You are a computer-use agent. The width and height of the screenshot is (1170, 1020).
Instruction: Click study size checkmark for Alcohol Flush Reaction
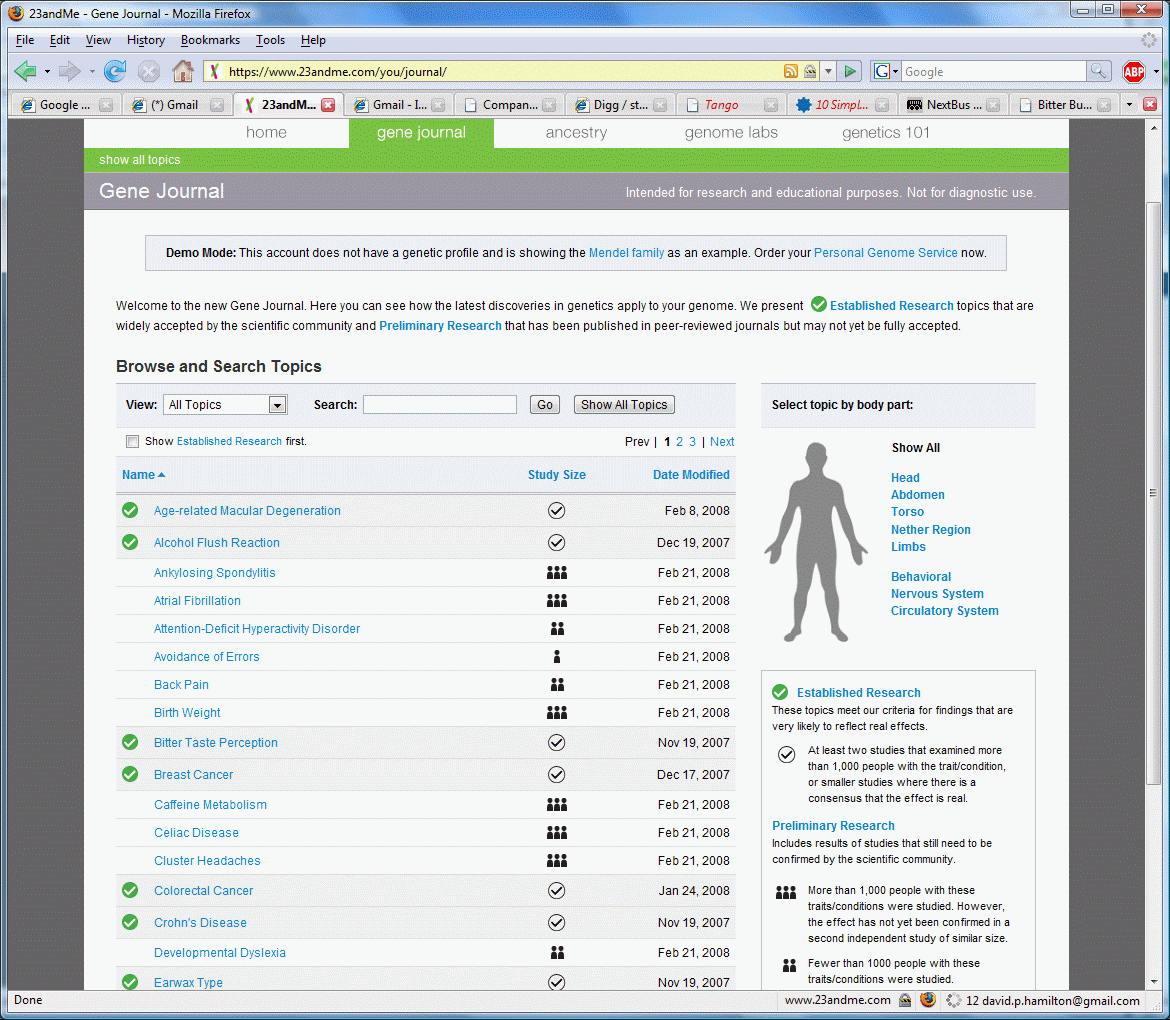click(556, 542)
